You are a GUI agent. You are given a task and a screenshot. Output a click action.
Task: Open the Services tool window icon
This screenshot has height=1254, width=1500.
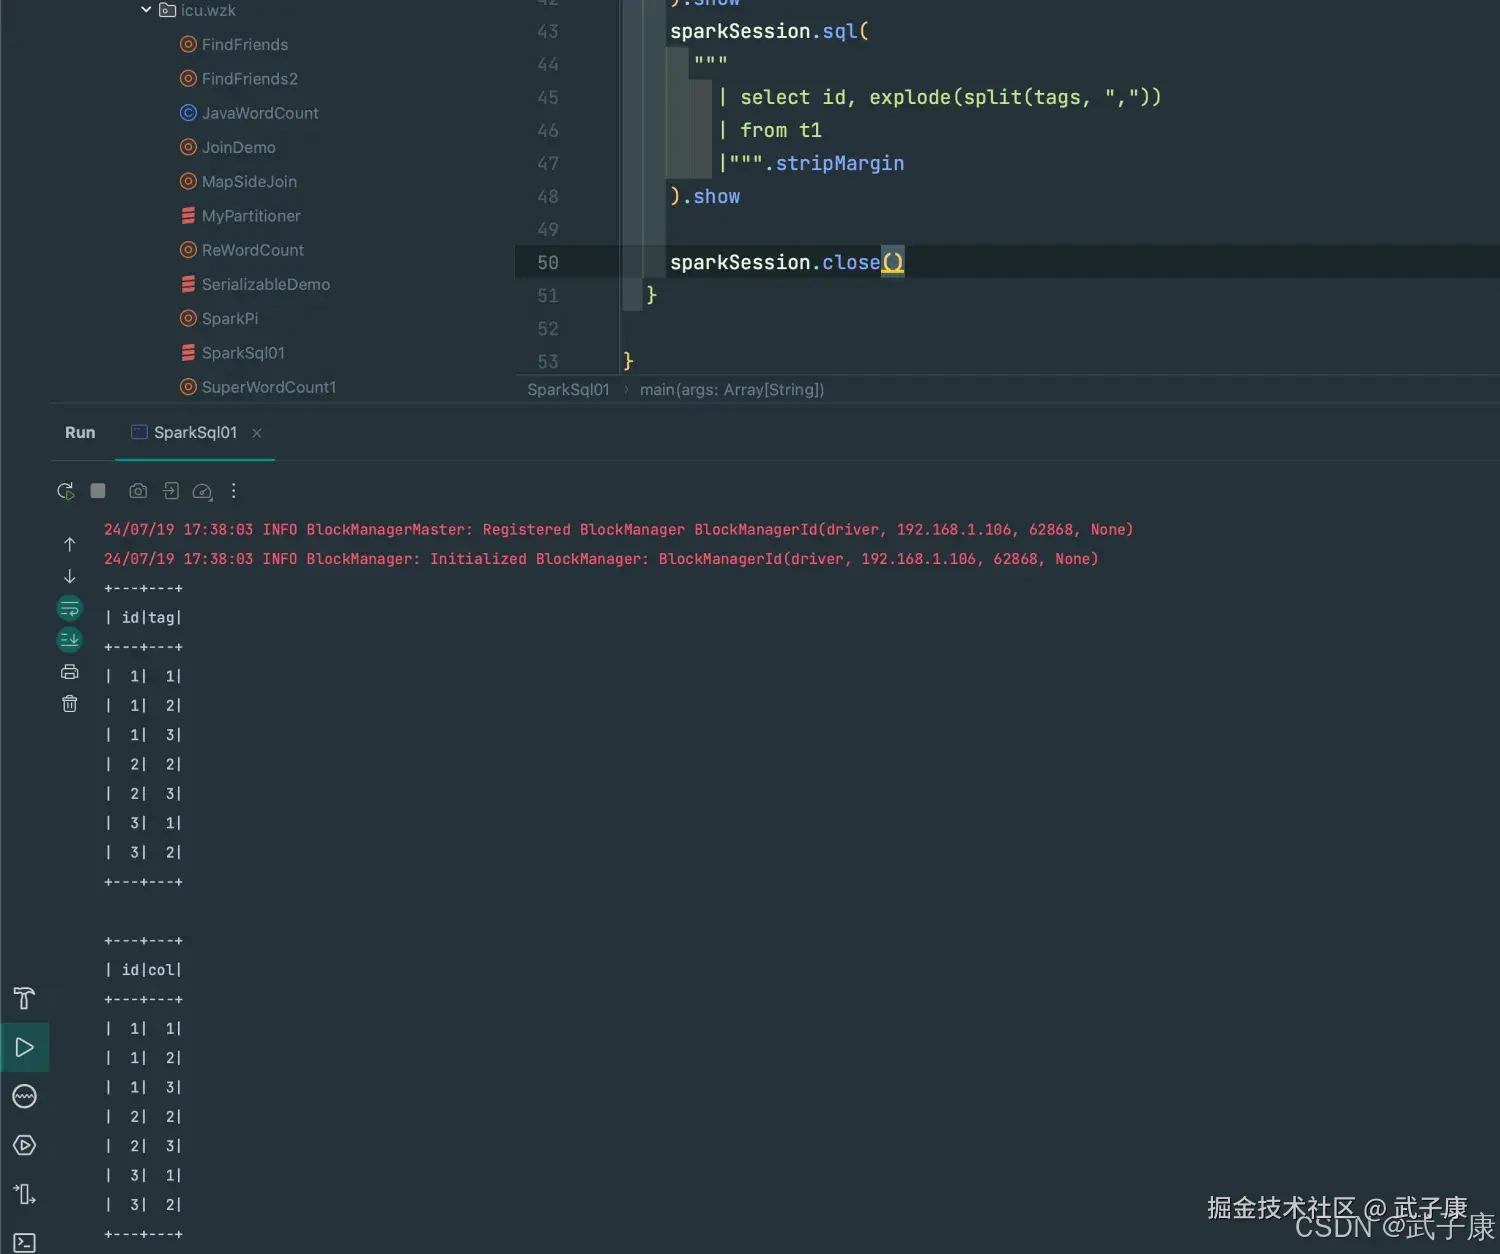coord(25,1145)
